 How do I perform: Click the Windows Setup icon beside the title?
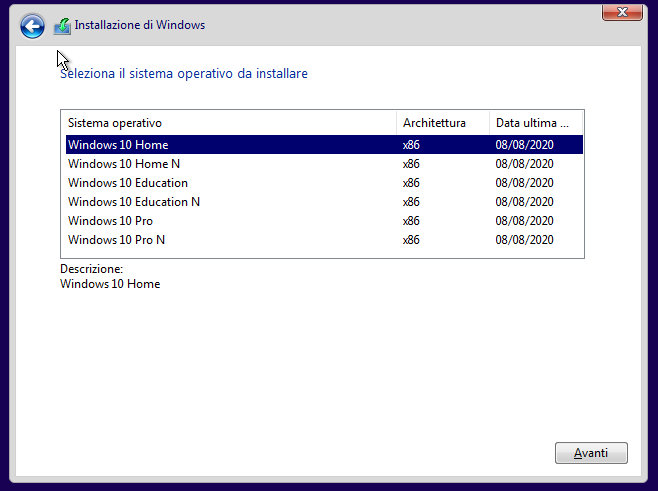[62, 26]
